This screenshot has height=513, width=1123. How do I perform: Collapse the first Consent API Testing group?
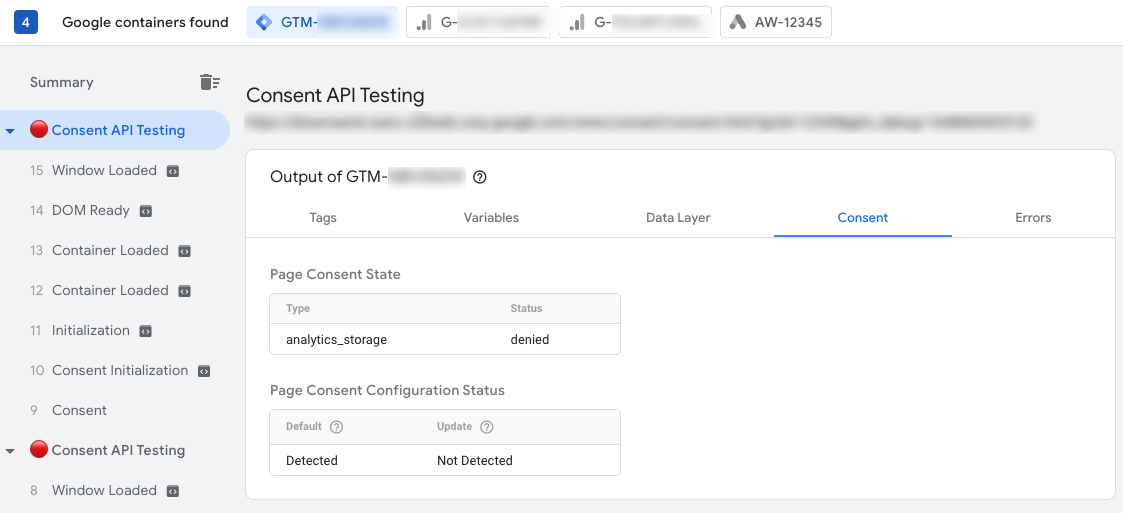tap(10, 131)
